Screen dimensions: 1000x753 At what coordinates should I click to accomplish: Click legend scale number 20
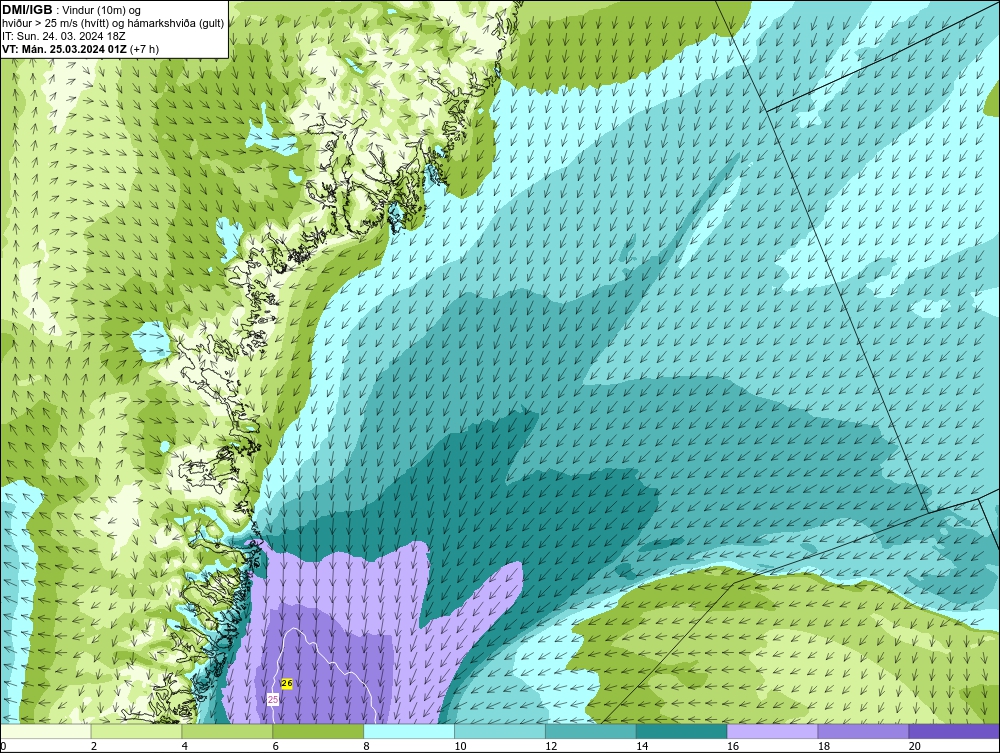pos(915,746)
